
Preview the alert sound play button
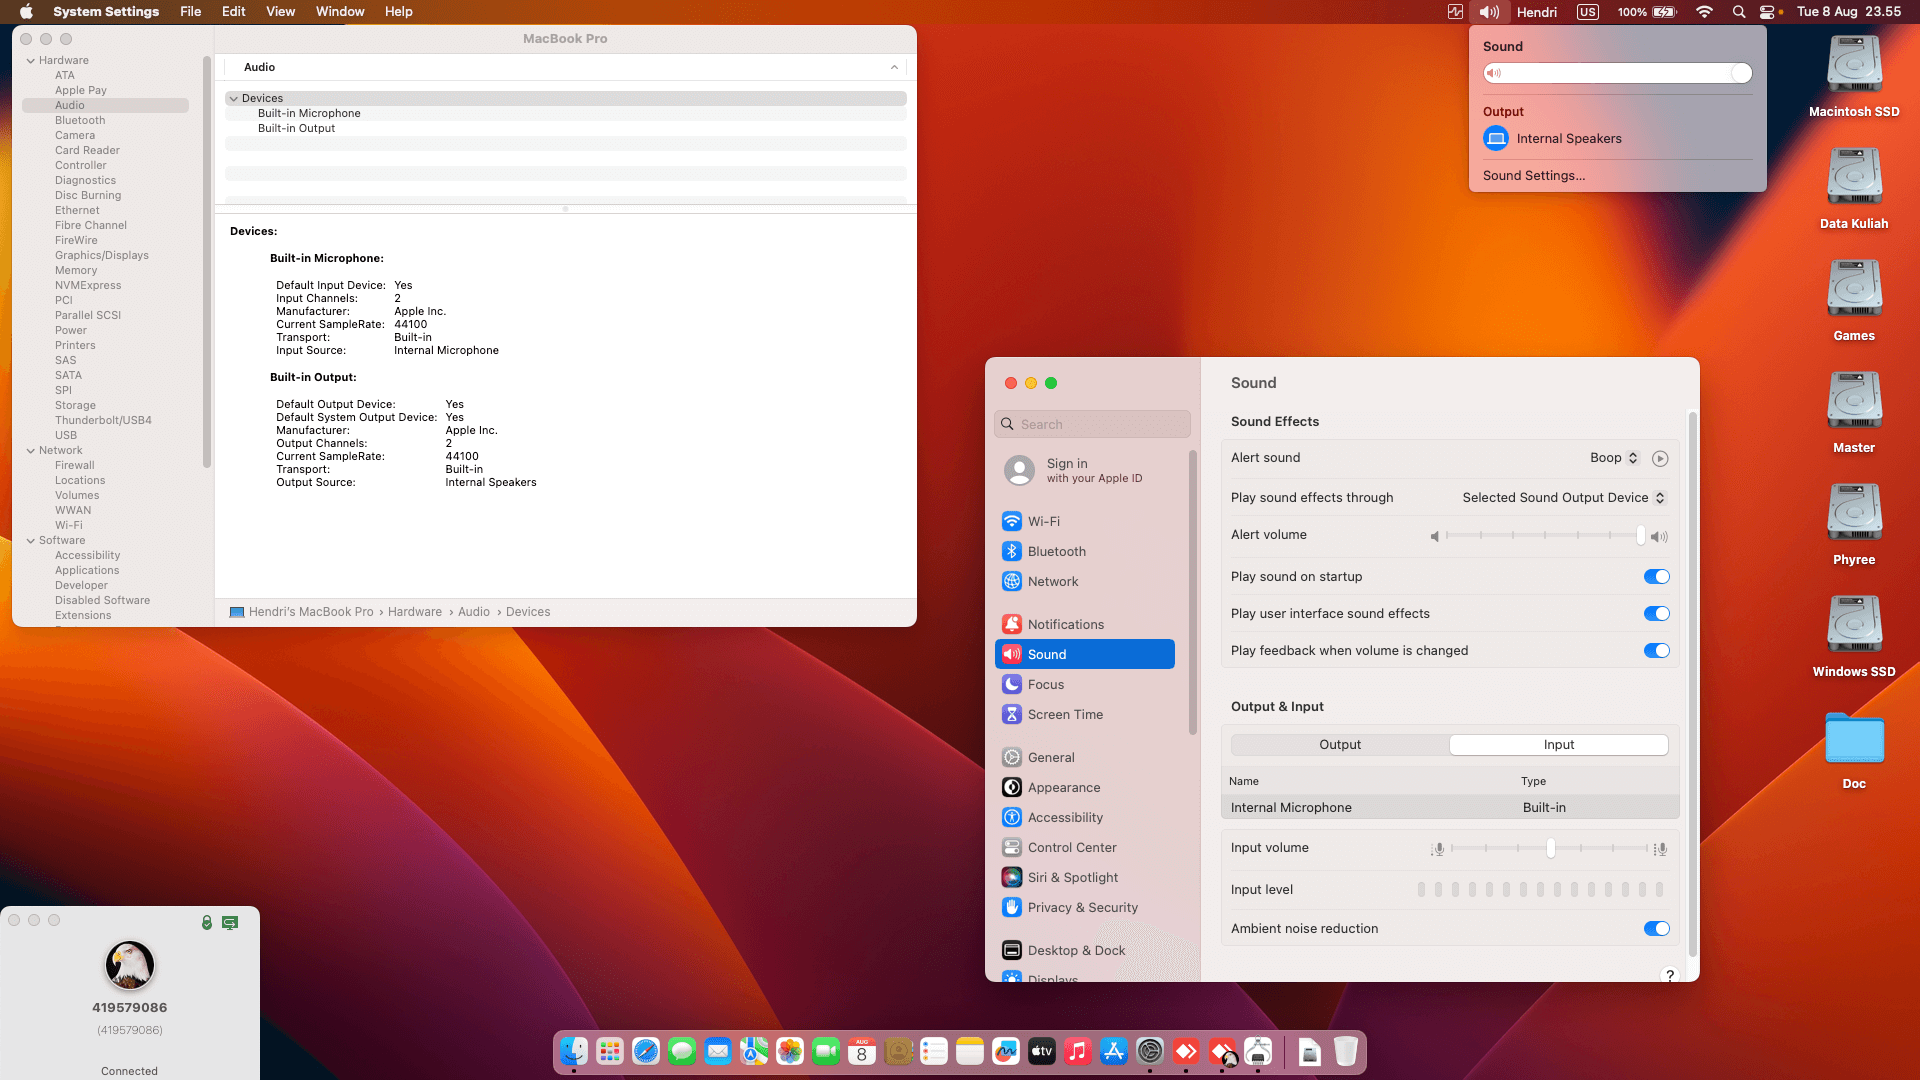pyautogui.click(x=1660, y=458)
